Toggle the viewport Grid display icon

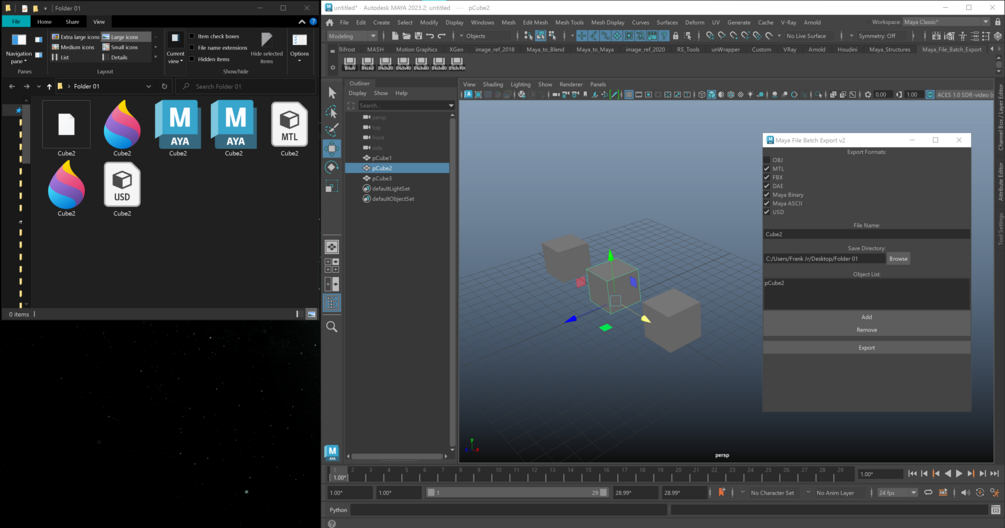629,95
